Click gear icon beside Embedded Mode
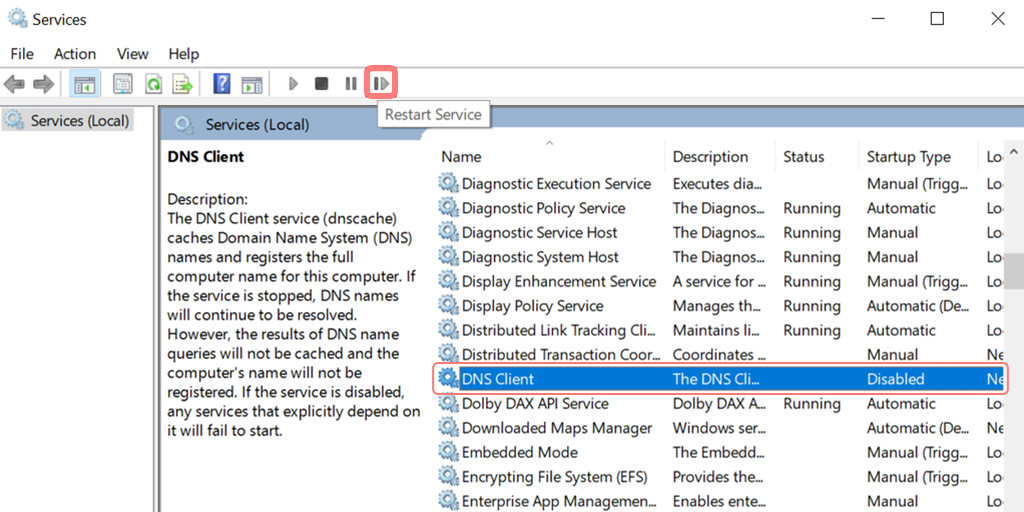Screen dimensions: 1024x512 click(448, 453)
